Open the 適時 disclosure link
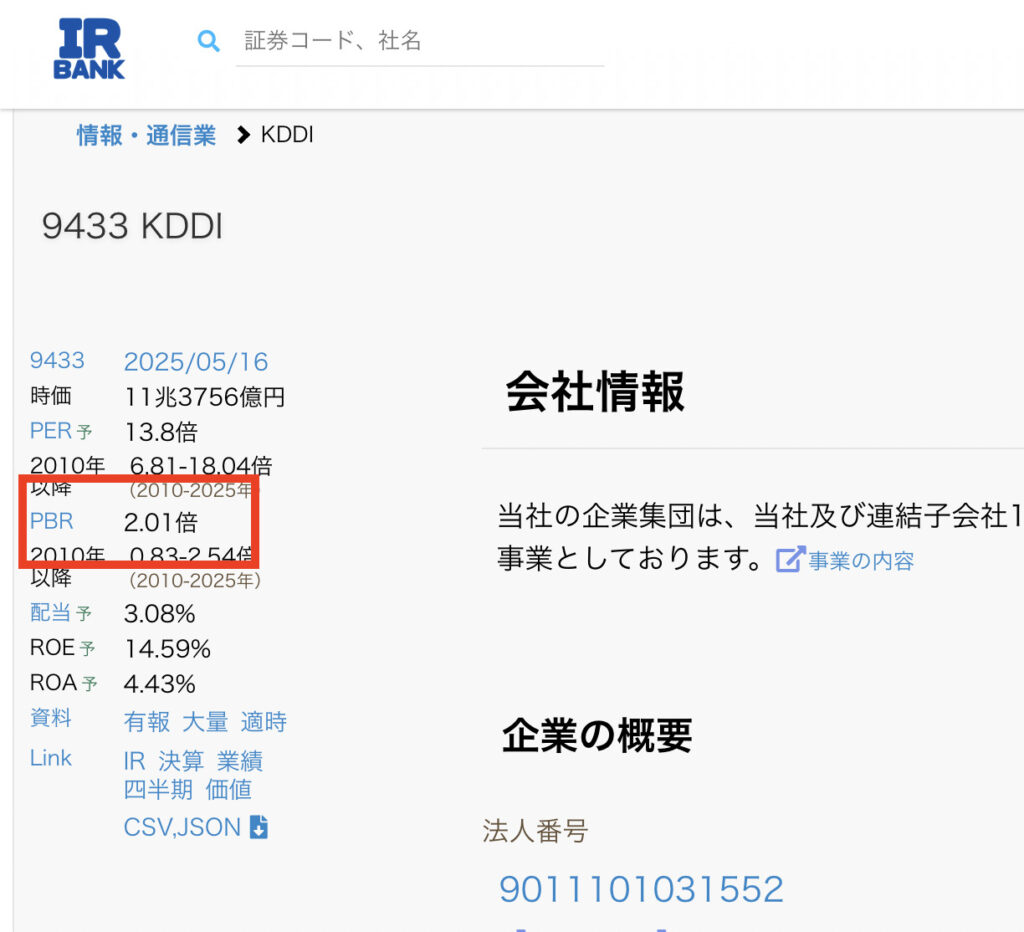Screen dimensions: 1024x932 point(264,722)
